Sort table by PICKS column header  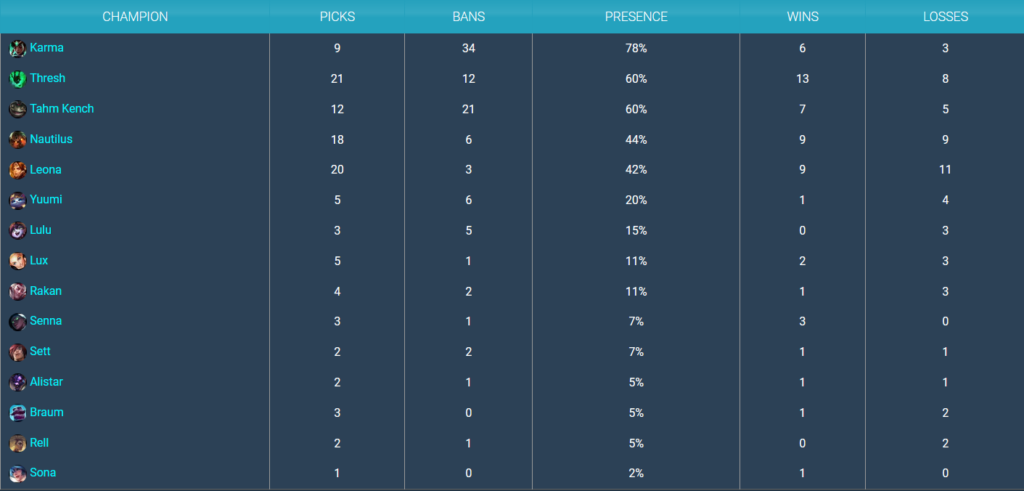[337, 17]
